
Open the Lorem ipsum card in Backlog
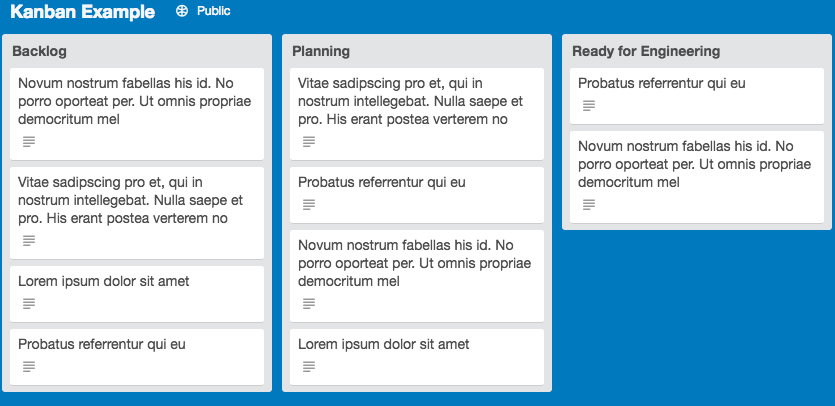[x=137, y=294]
